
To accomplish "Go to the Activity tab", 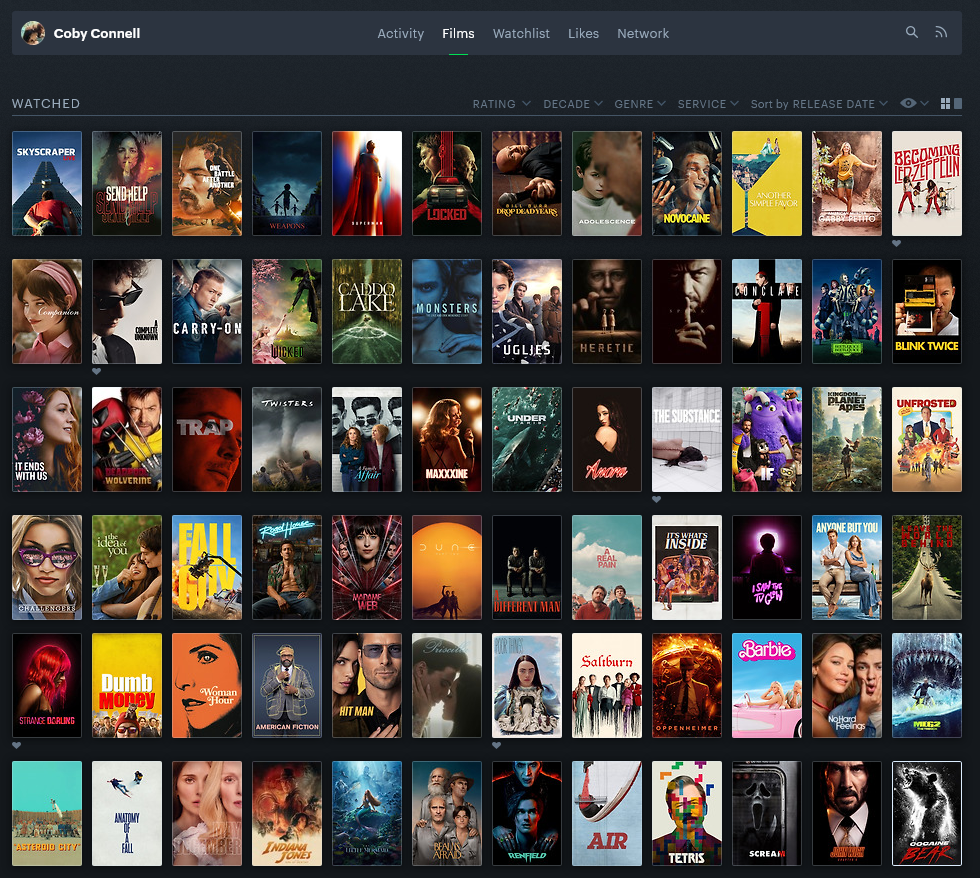I will (x=401, y=33).
